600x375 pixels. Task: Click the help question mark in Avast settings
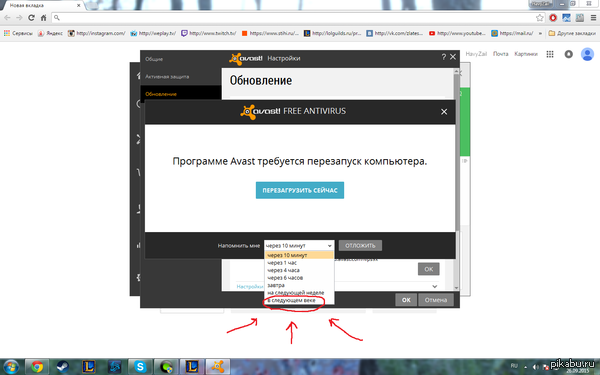coord(443,57)
